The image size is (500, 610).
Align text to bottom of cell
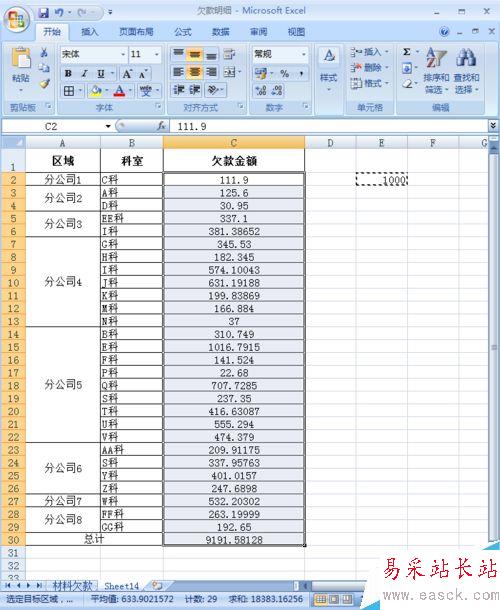pyautogui.click(x=211, y=54)
